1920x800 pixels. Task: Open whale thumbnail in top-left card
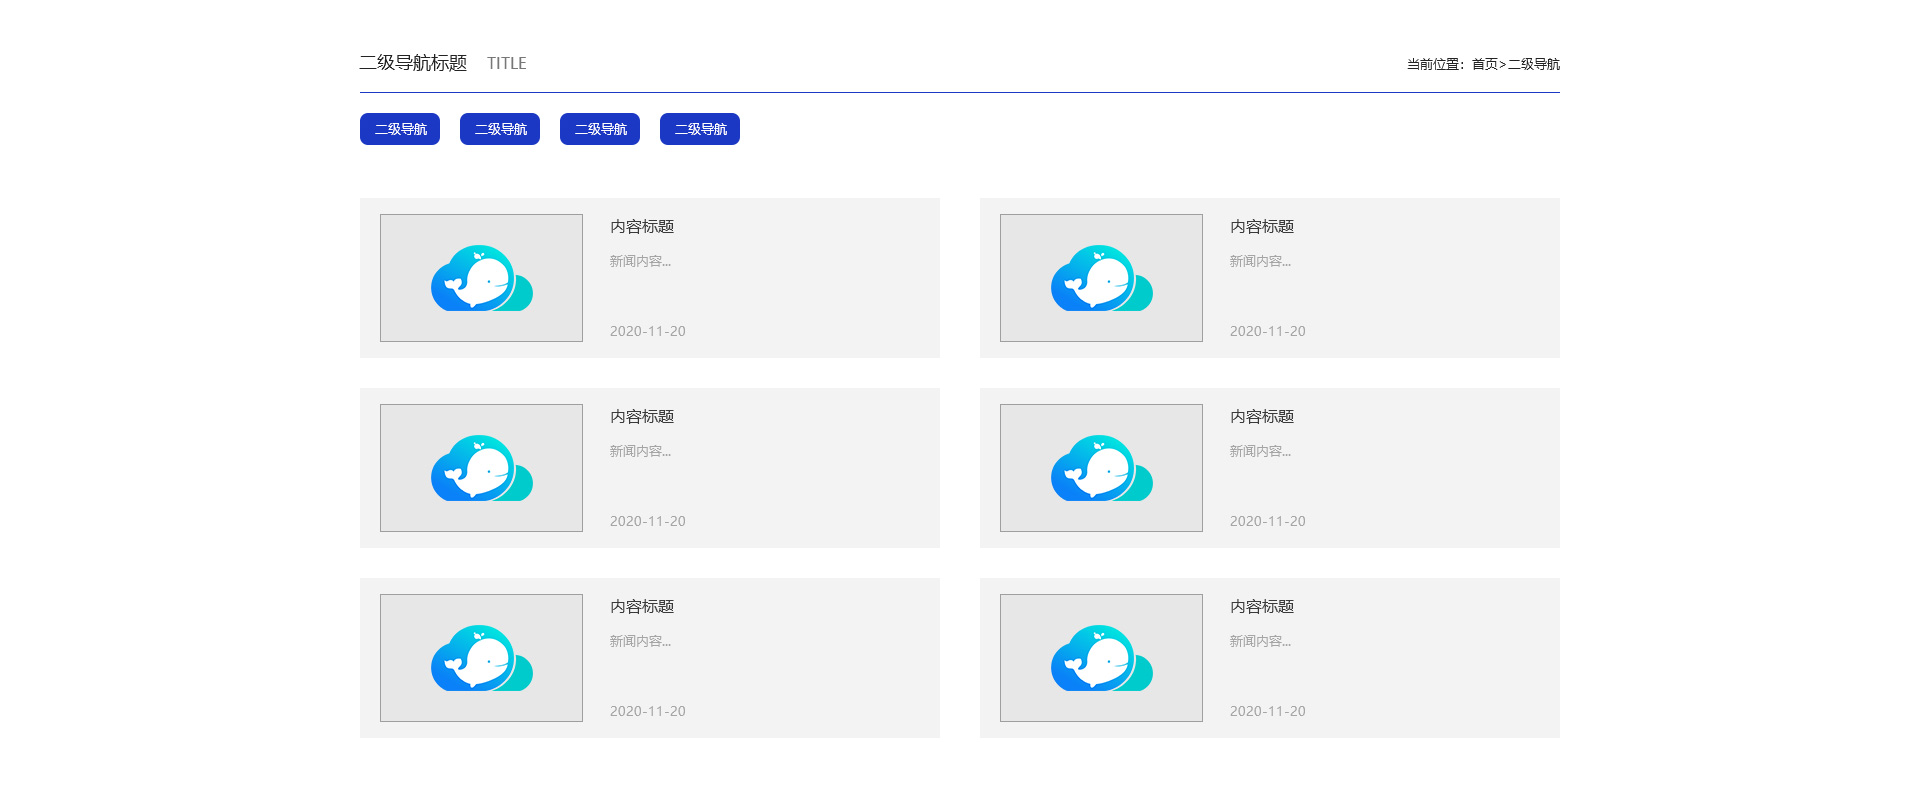point(481,278)
